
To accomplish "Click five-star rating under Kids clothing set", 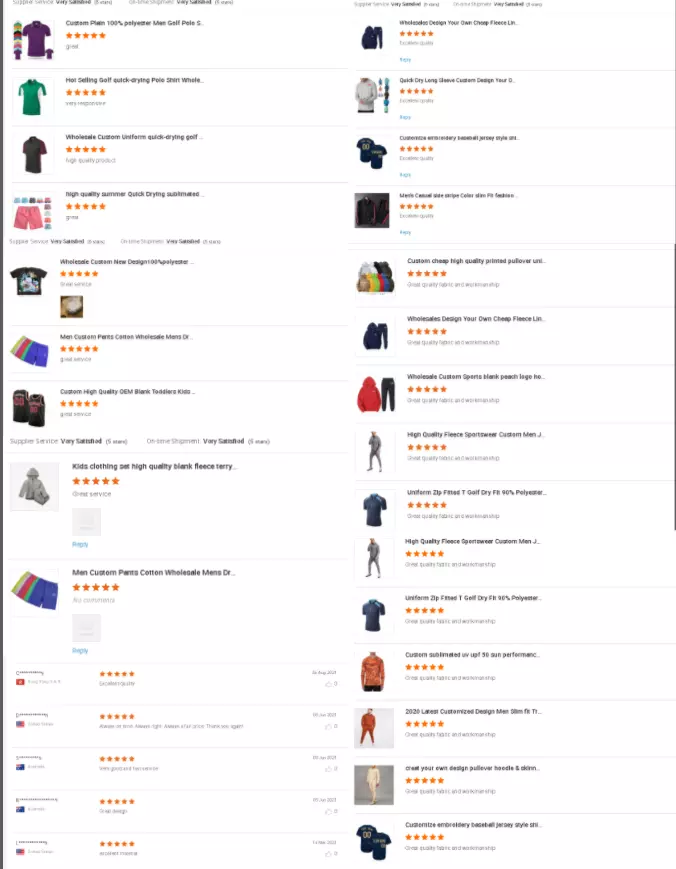I will 96,481.
